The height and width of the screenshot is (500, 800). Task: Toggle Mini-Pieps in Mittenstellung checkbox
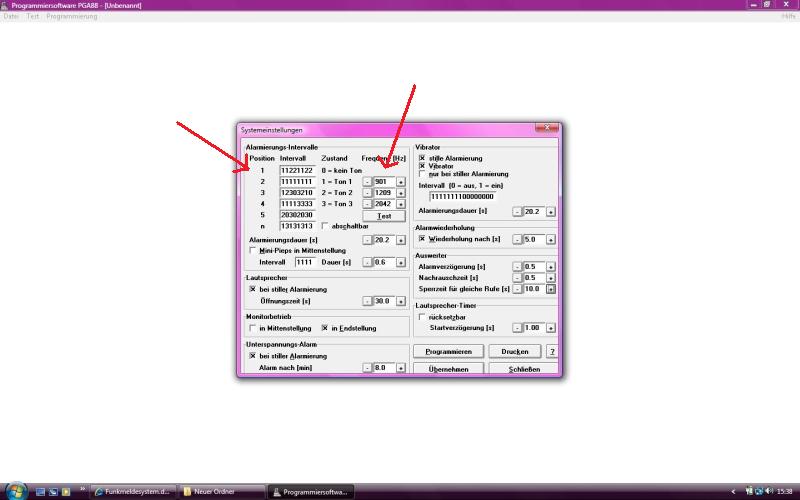[x=252, y=250]
